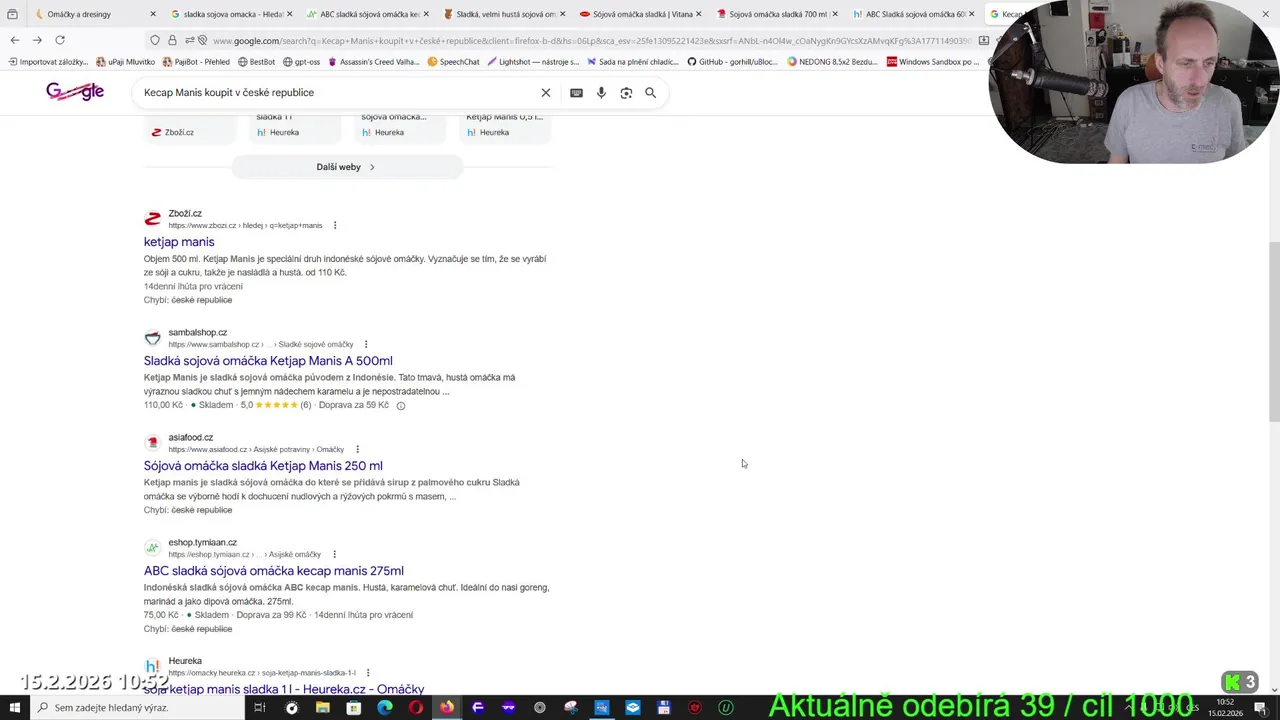
Task: Open soja ketjap manis sladka 1 l Heureka link
Action: tap(284, 689)
